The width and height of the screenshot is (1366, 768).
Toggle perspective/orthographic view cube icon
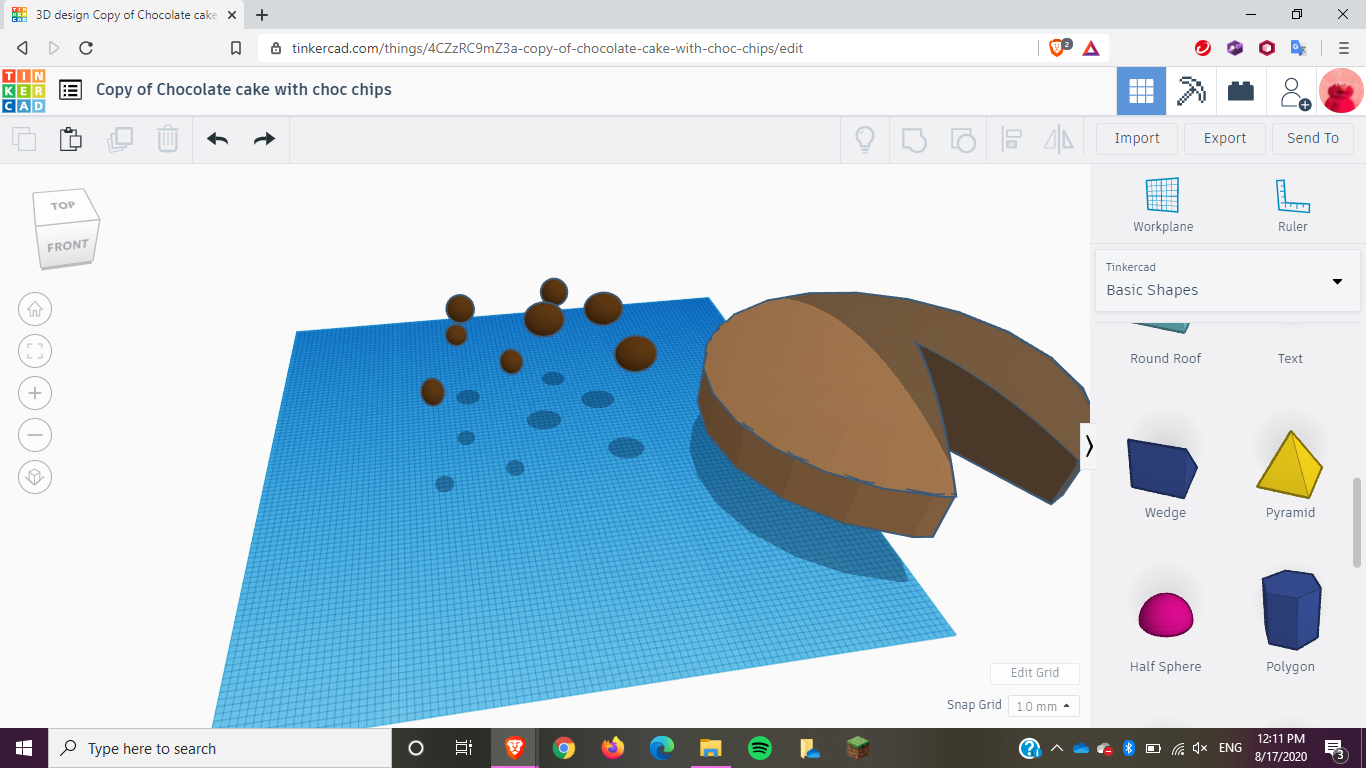(x=35, y=477)
